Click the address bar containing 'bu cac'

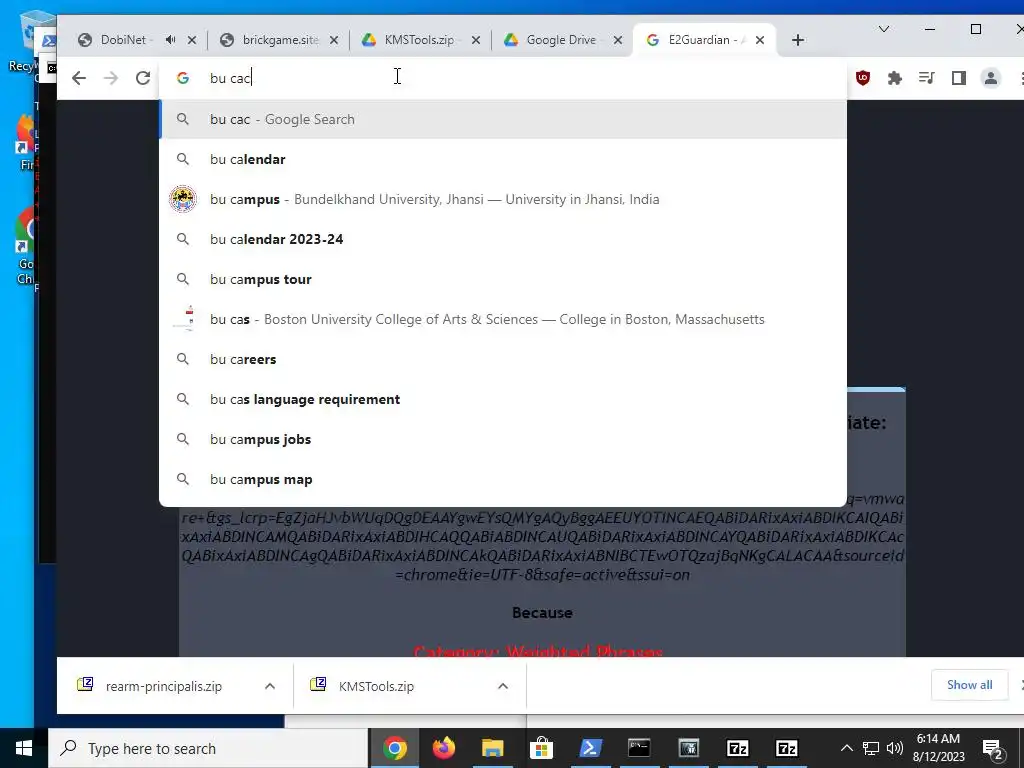pos(503,78)
